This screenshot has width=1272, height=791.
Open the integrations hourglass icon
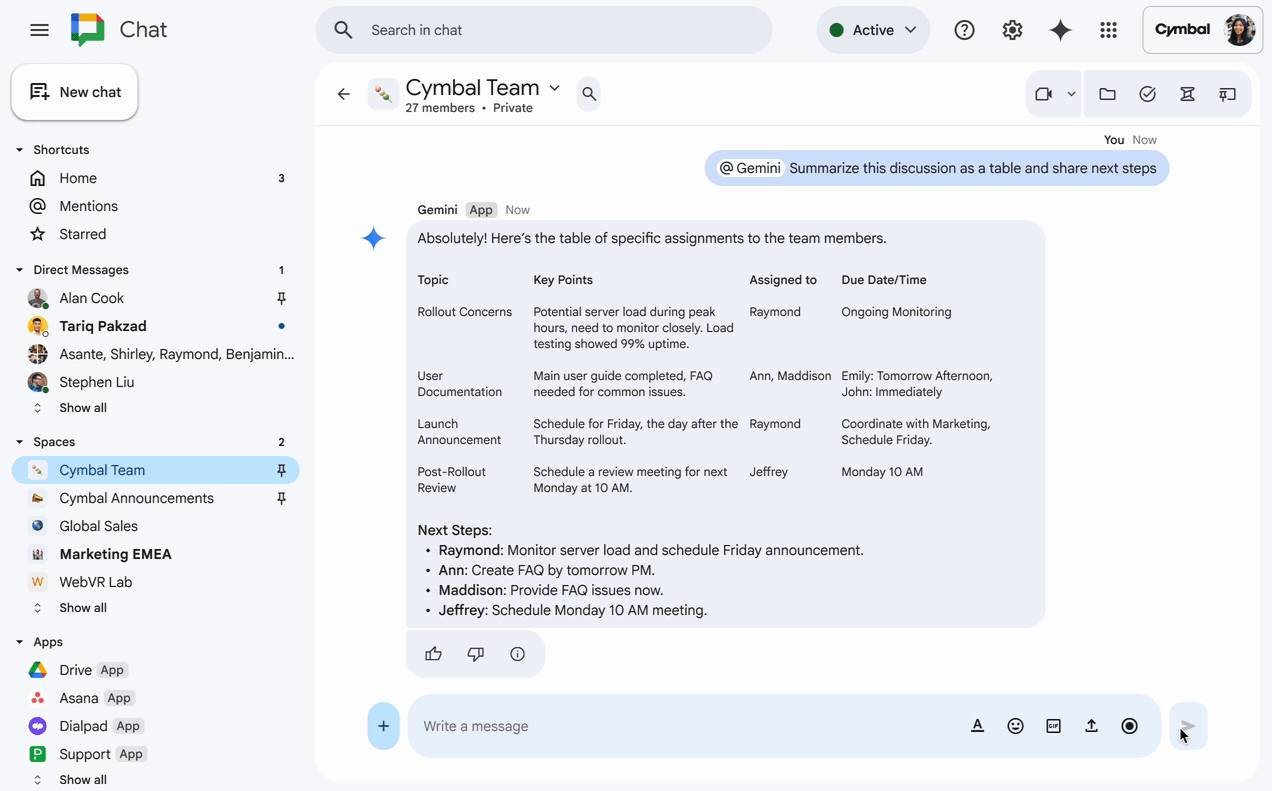(x=1187, y=94)
